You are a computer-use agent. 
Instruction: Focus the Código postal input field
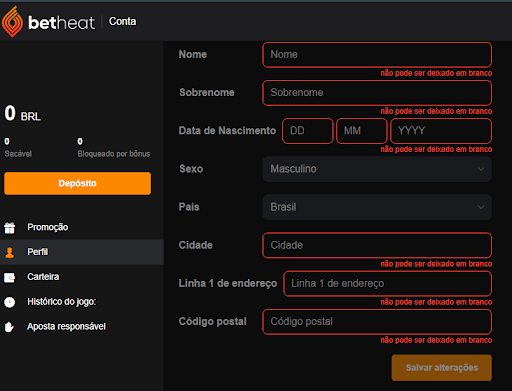pyautogui.click(x=377, y=322)
